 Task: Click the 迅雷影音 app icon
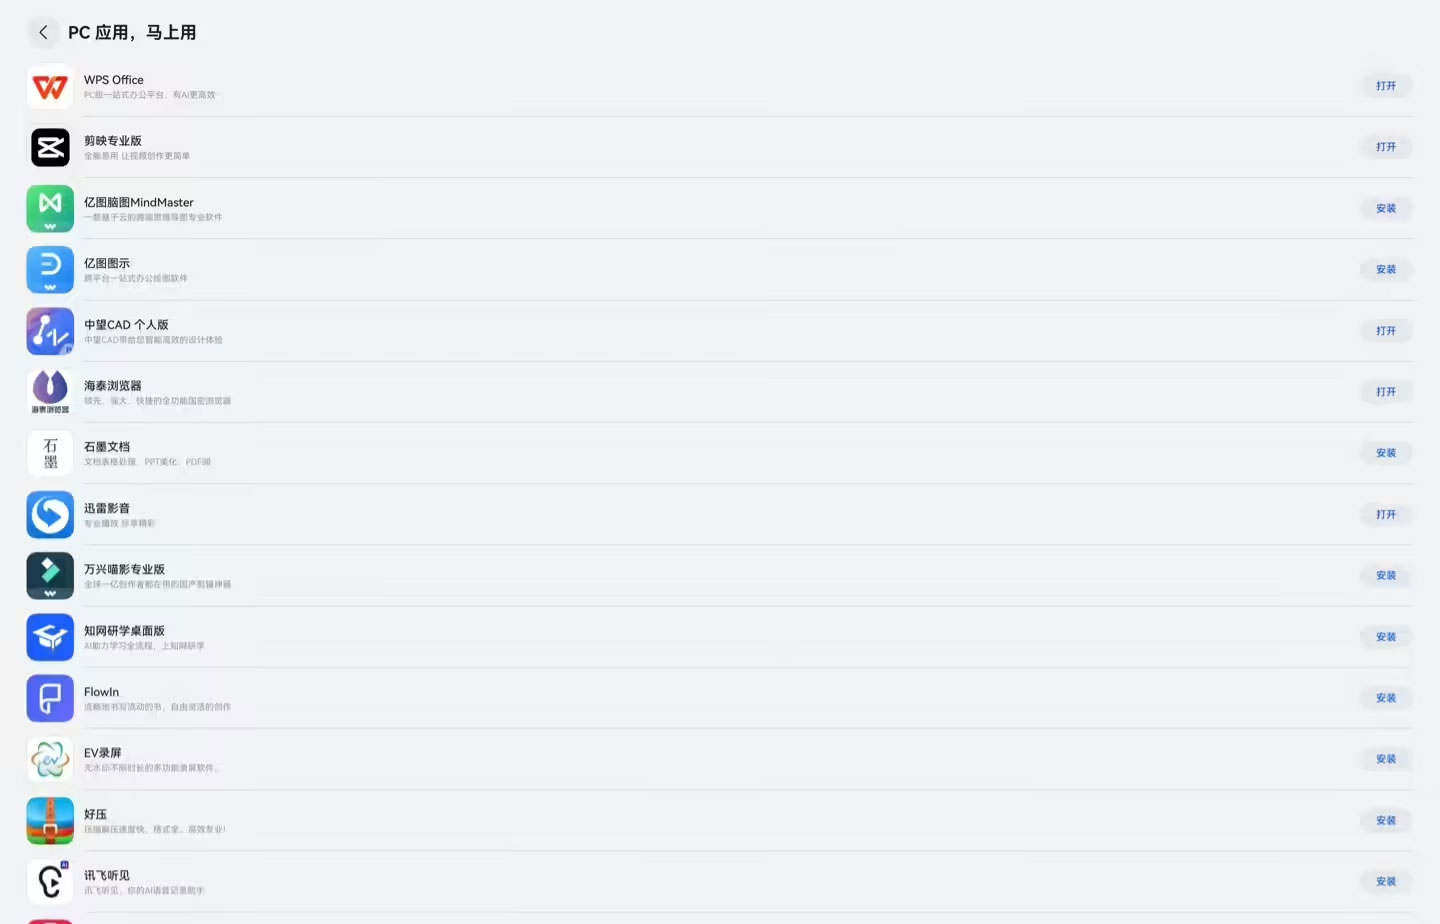(50, 515)
